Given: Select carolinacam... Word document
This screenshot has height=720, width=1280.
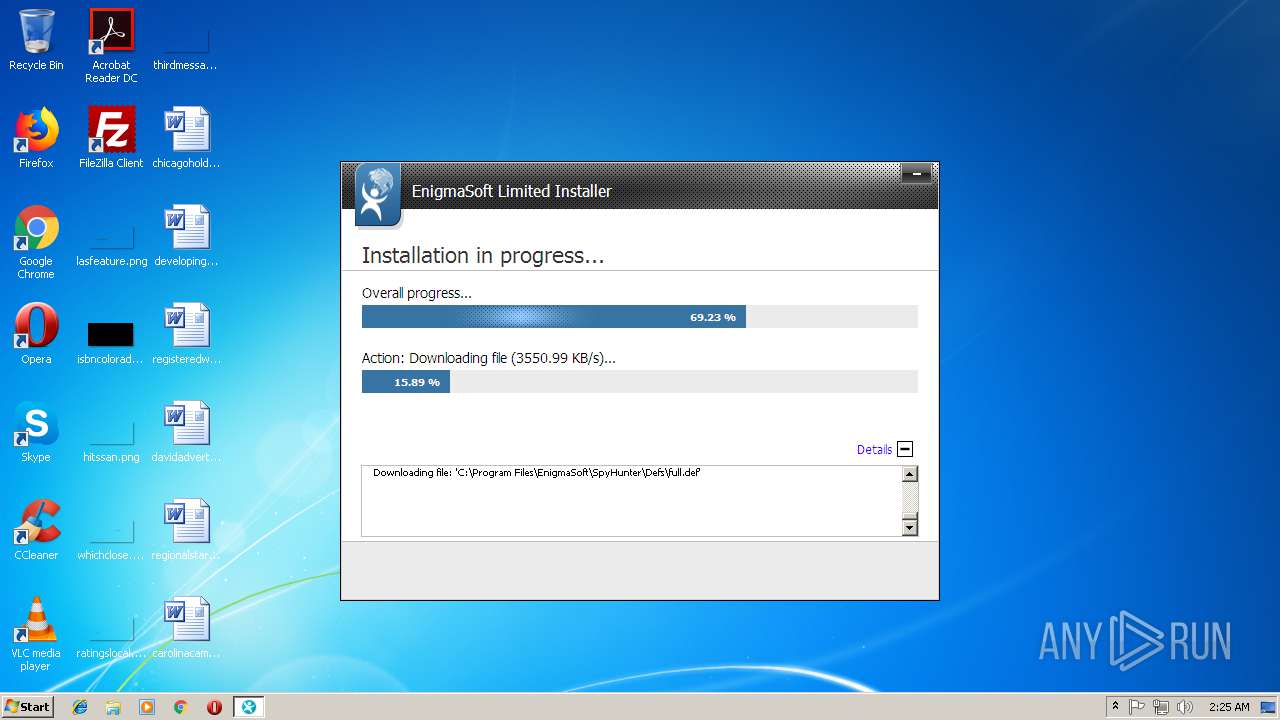Looking at the screenshot, I should point(186,628).
